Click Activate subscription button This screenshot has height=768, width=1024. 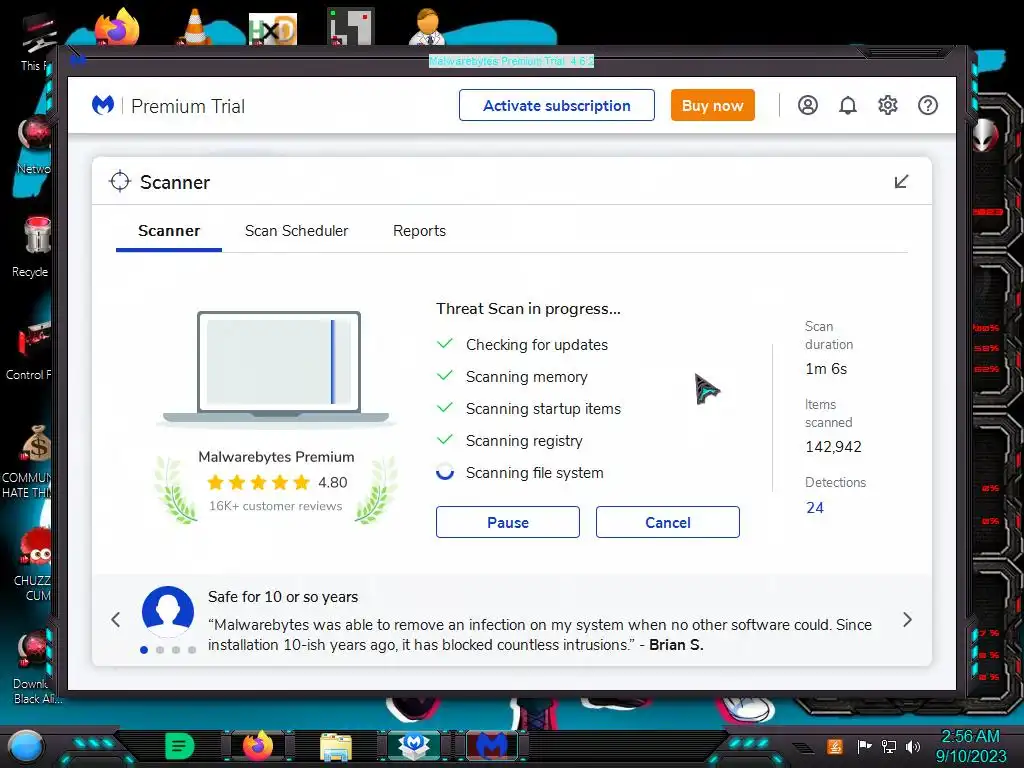point(556,105)
